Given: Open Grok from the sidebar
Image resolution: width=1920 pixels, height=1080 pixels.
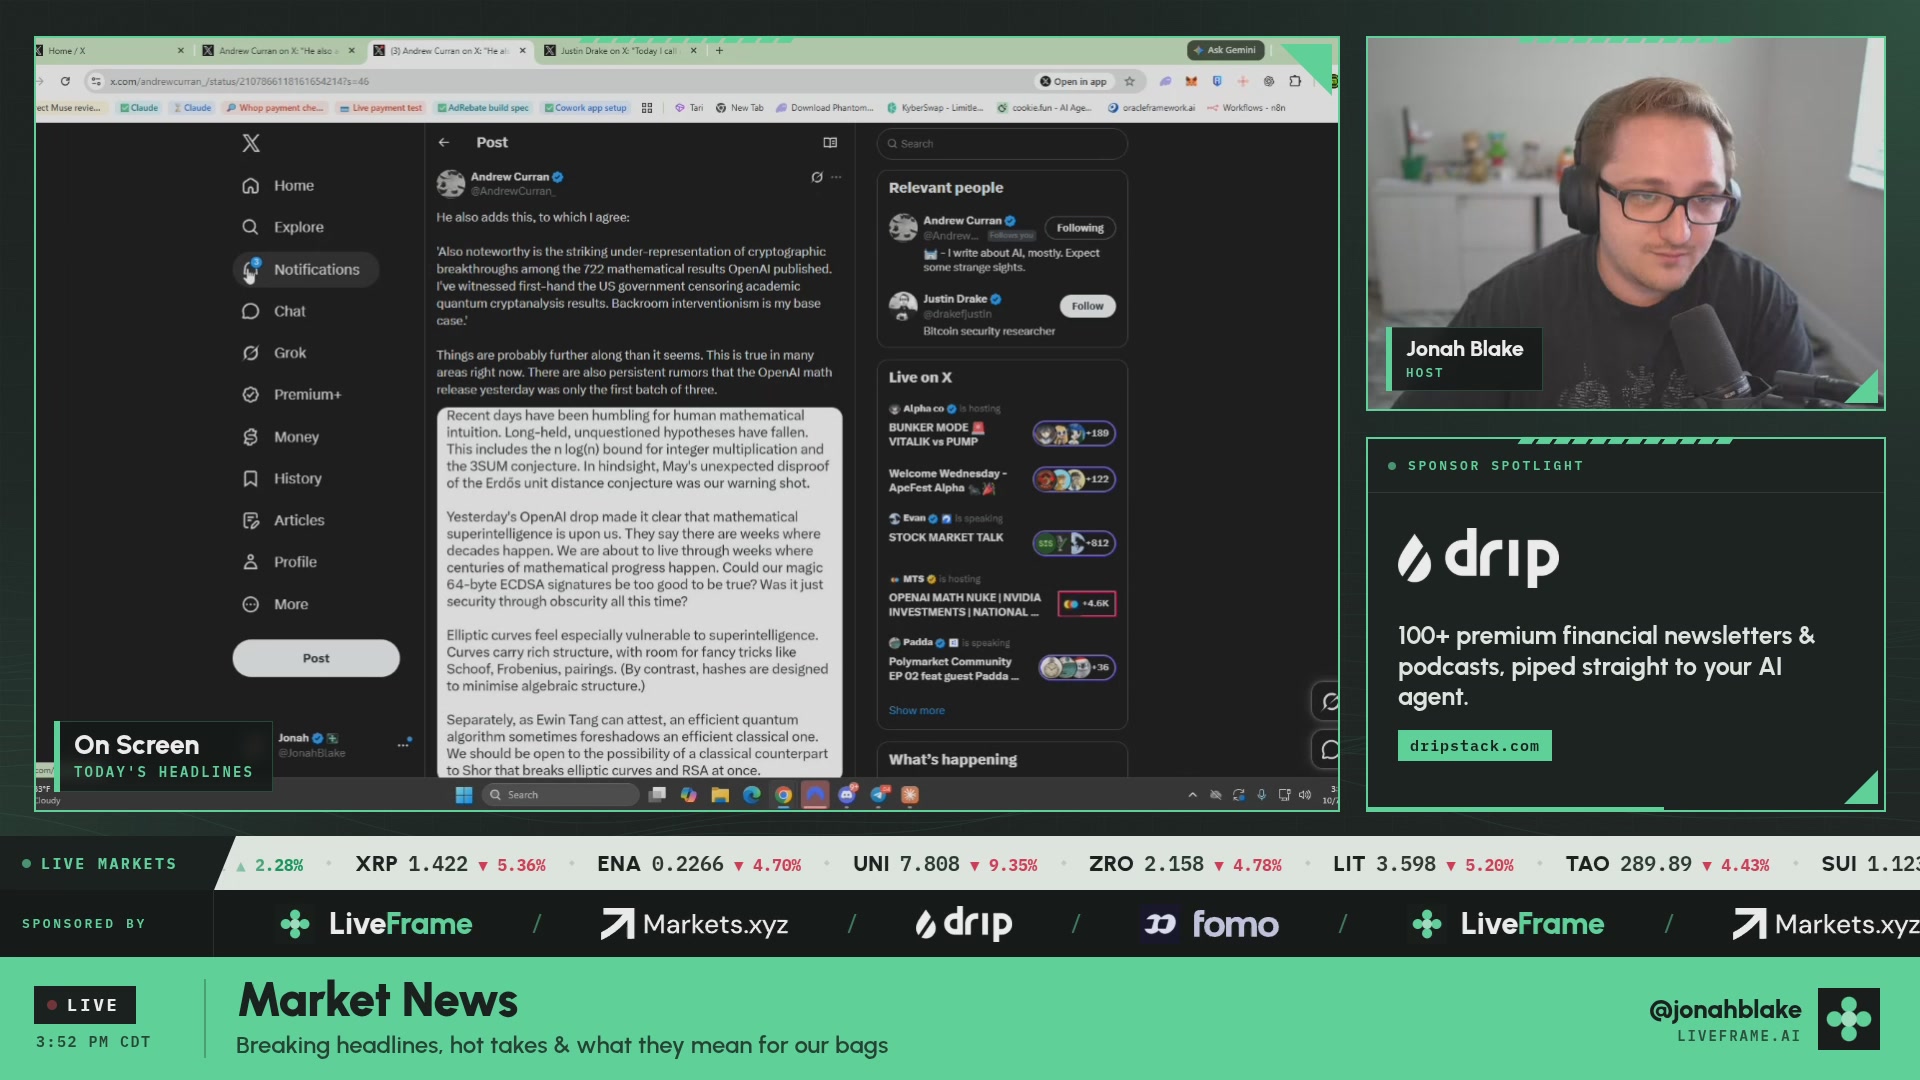Looking at the screenshot, I should pyautogui.click(x=274, y=353).
